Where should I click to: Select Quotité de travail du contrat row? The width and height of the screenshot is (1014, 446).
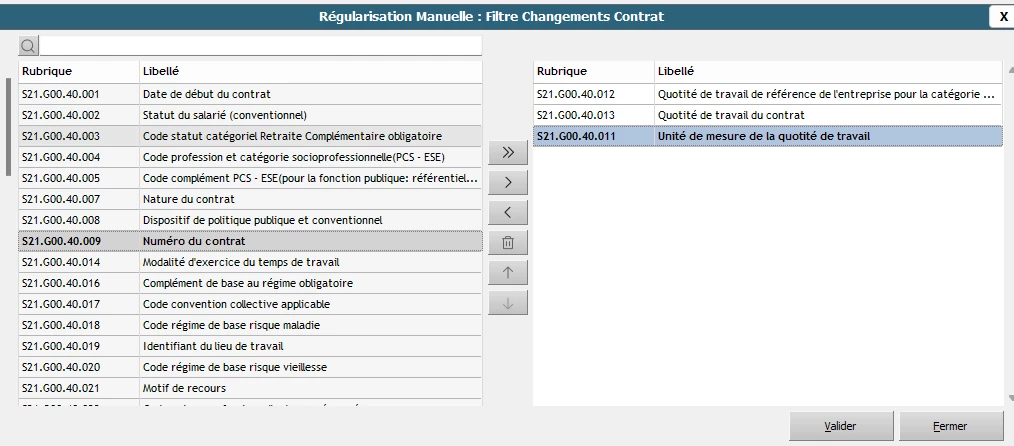tap(767, 115)
